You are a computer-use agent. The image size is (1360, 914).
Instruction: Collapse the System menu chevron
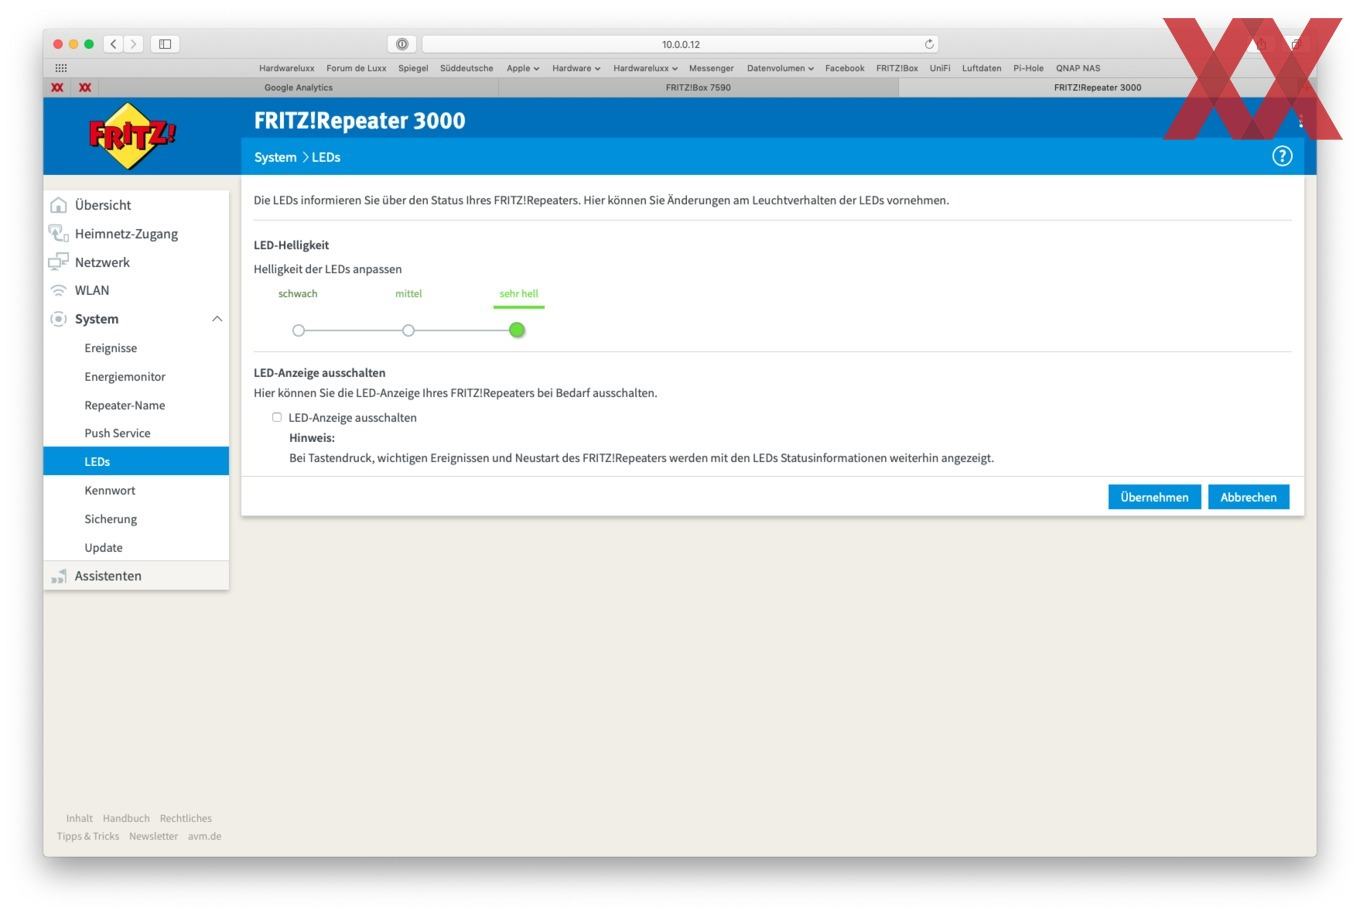click(217, 319)
